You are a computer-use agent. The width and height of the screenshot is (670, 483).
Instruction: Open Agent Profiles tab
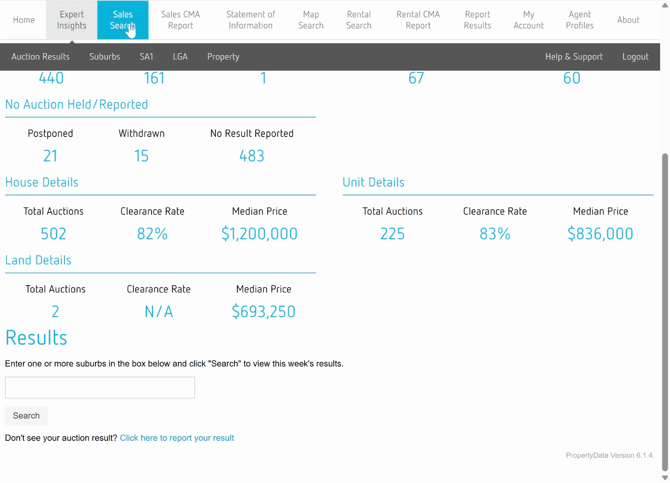coord(579,20)
